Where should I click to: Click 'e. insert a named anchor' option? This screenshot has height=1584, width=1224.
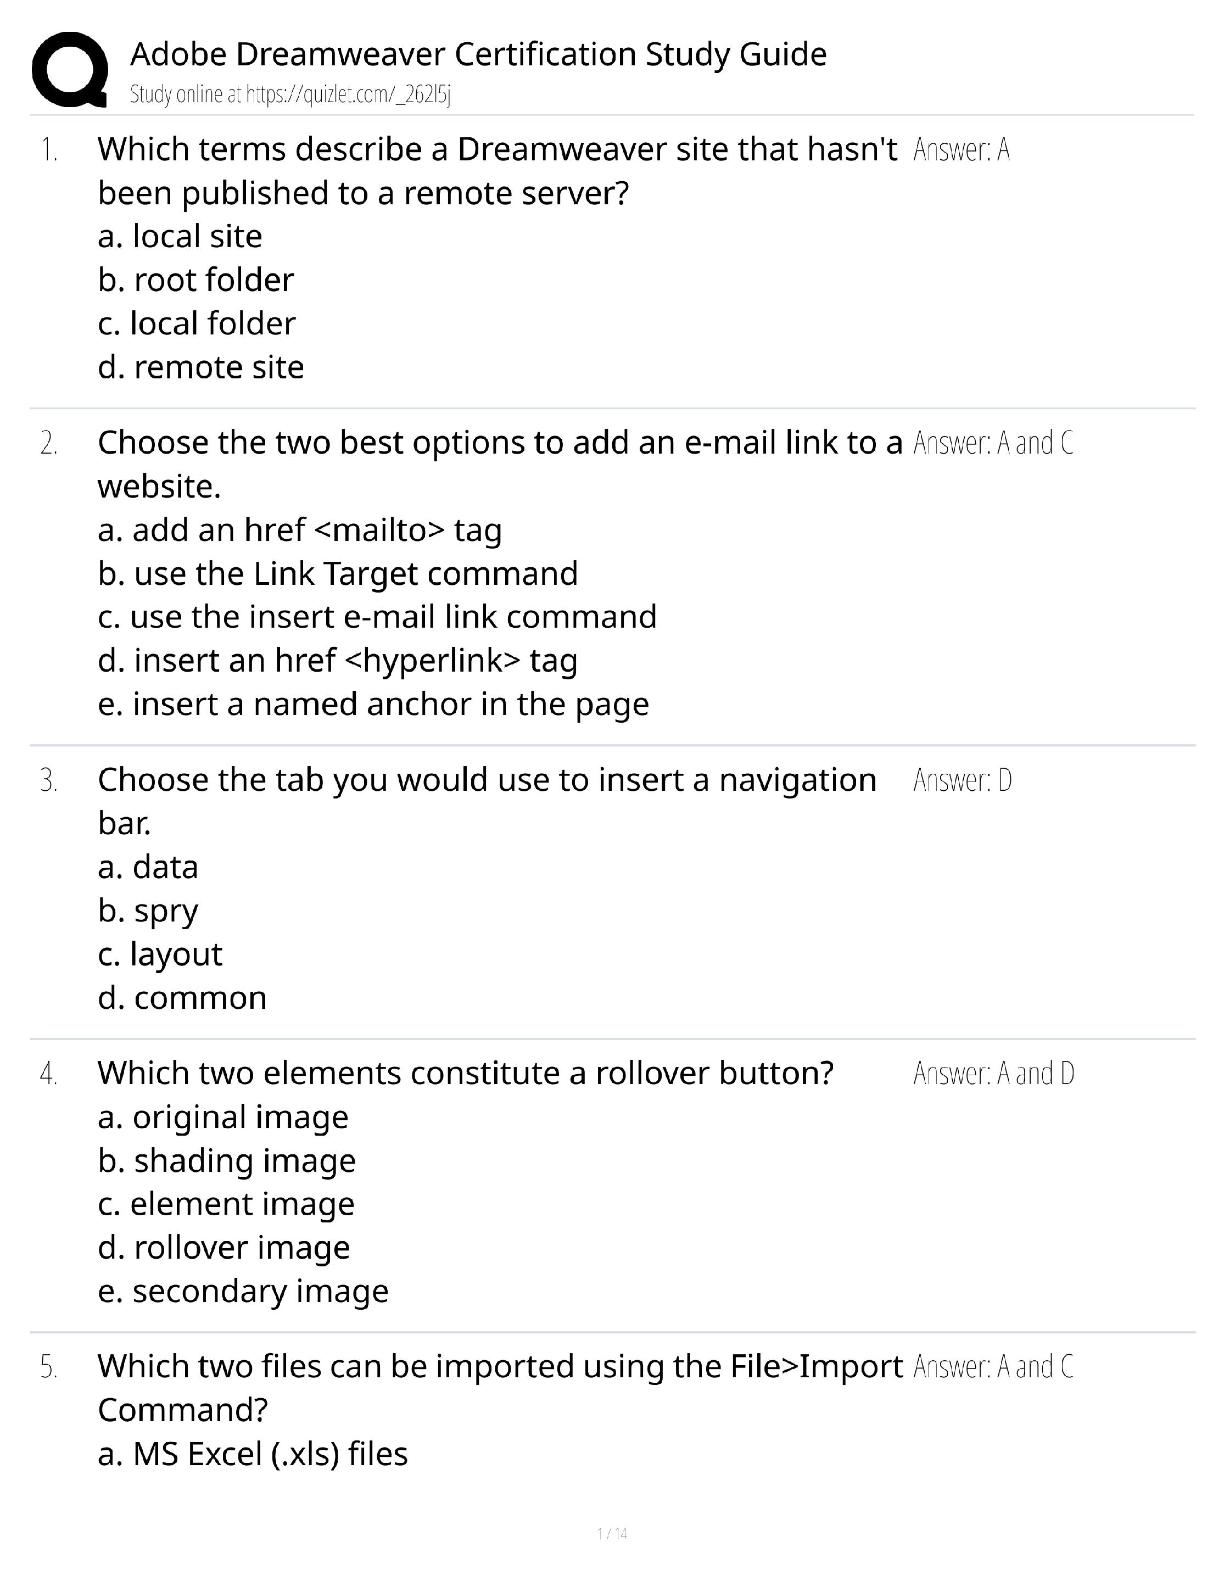(373, 704)
